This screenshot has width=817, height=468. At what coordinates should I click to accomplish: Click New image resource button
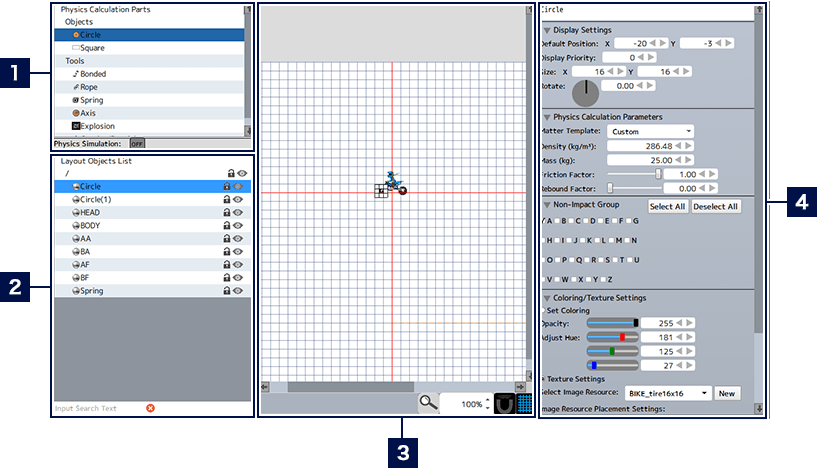[x=727, y=393]
